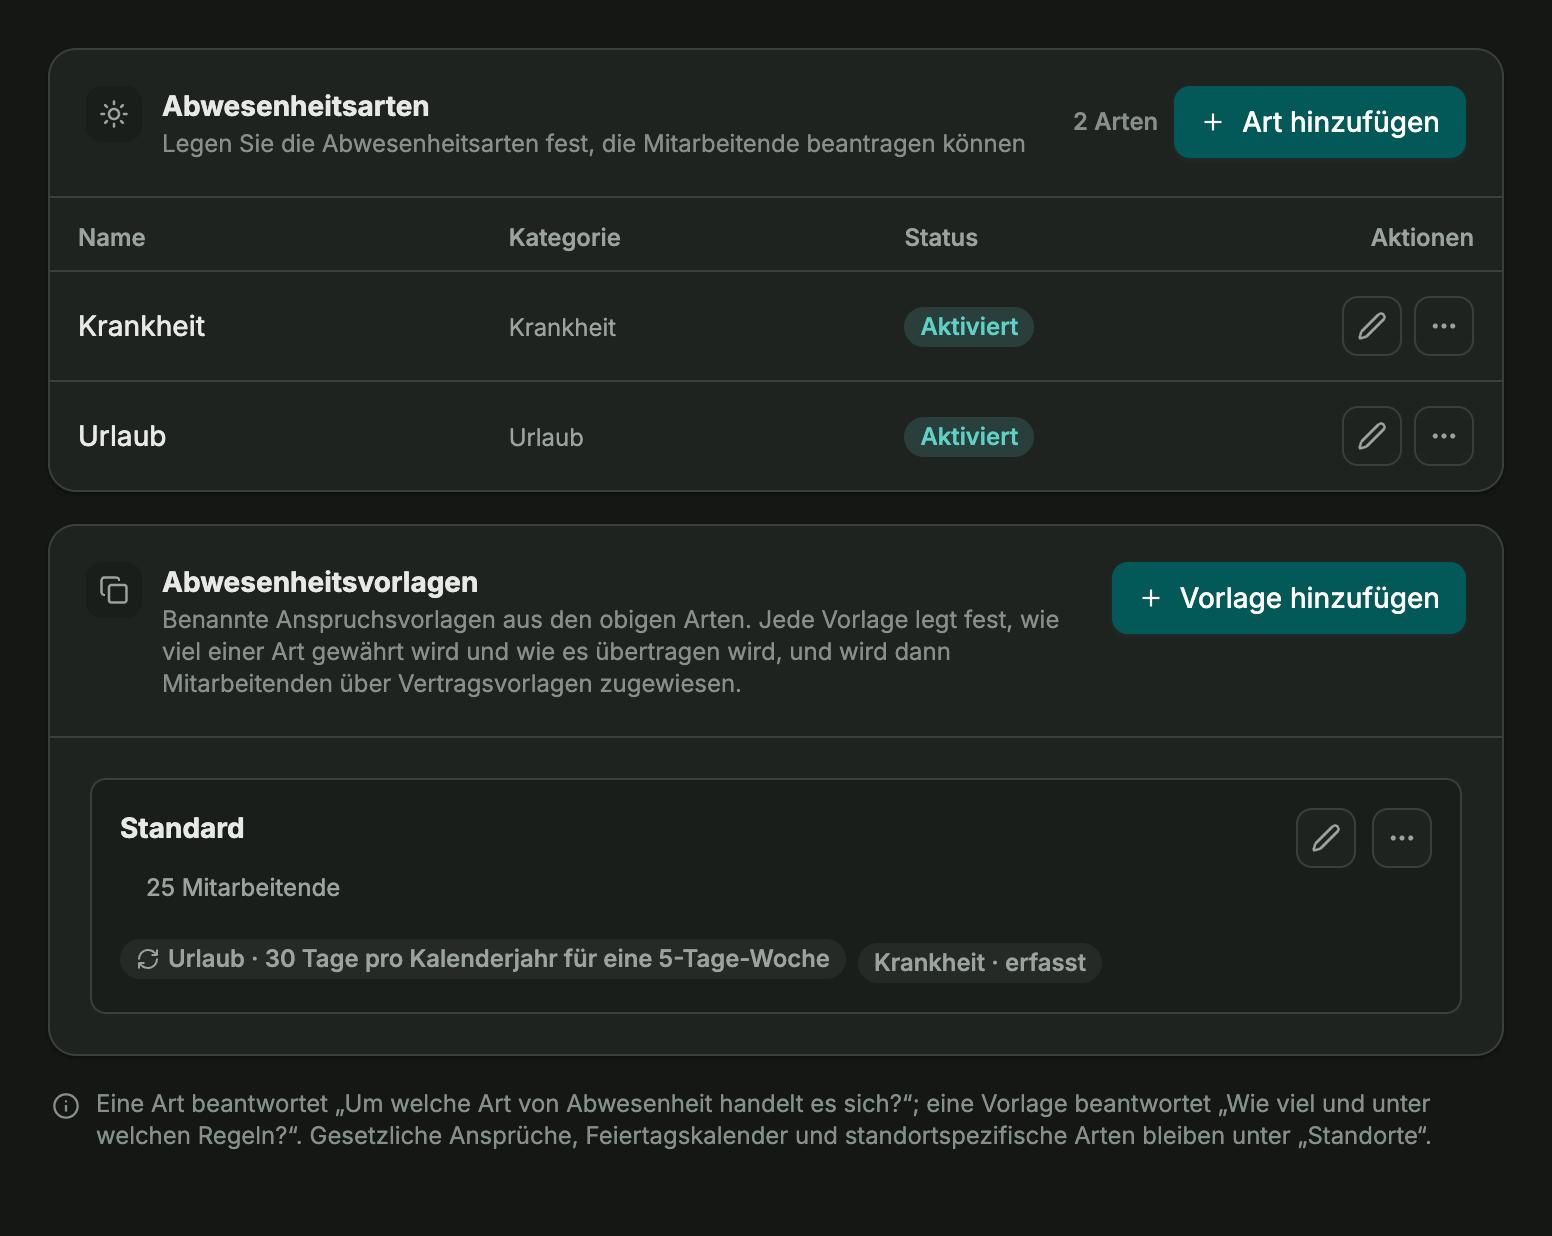Click the Urlaub name cell
The image size is (1552, 1236).
122,436
